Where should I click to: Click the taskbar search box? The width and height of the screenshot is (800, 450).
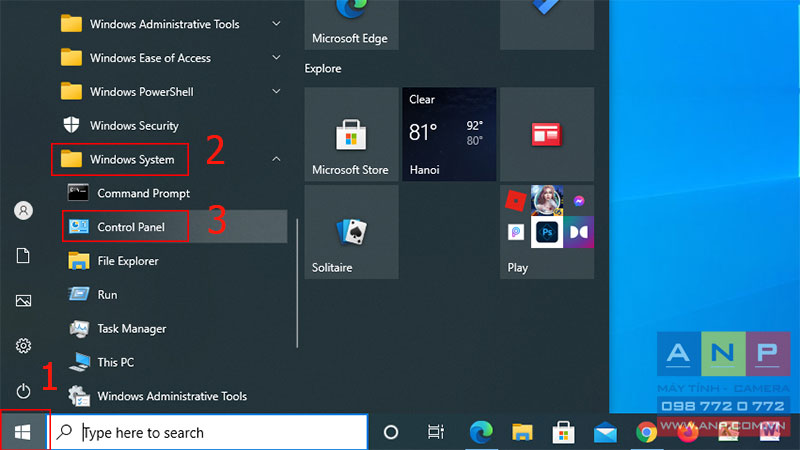209,432
